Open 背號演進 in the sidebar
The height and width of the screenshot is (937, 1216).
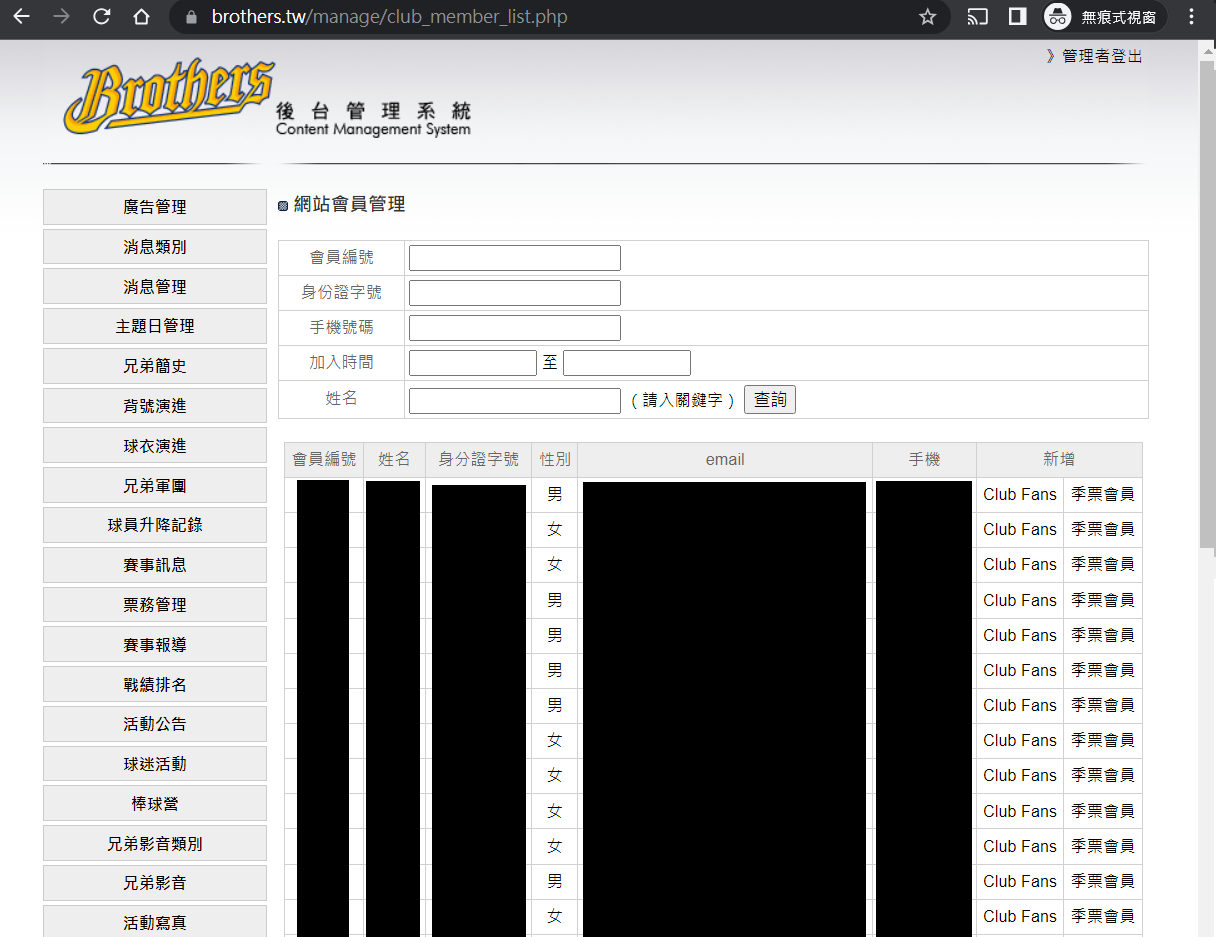(155, 406)
